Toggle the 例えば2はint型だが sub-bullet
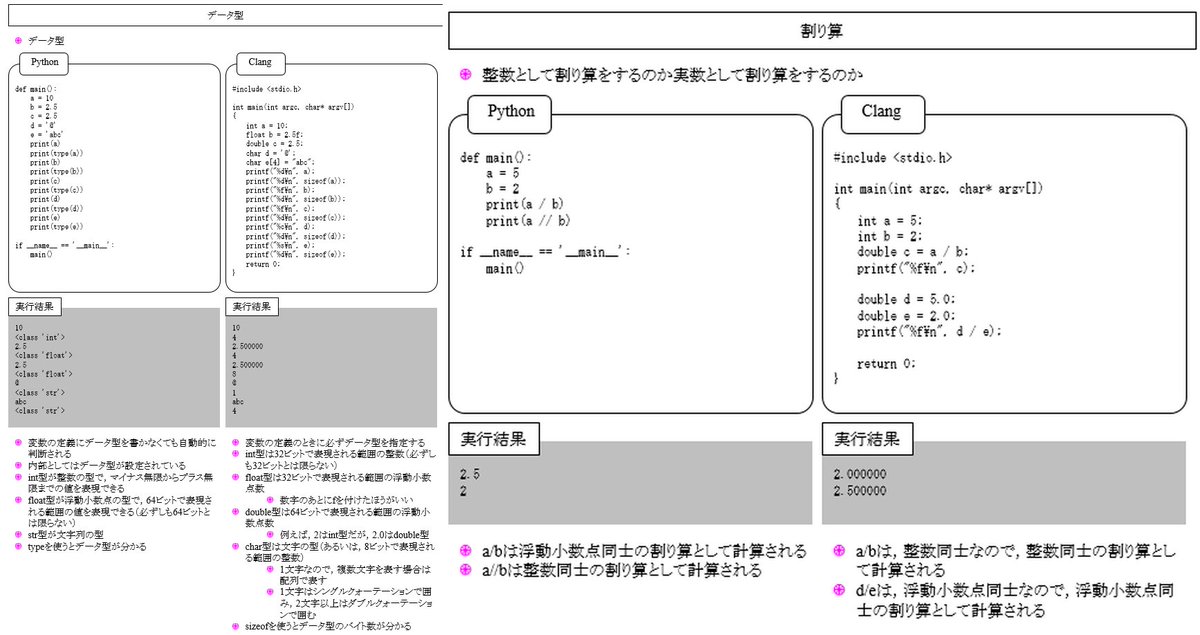This screenshot has height=635, width=1200. click(269, 536)
